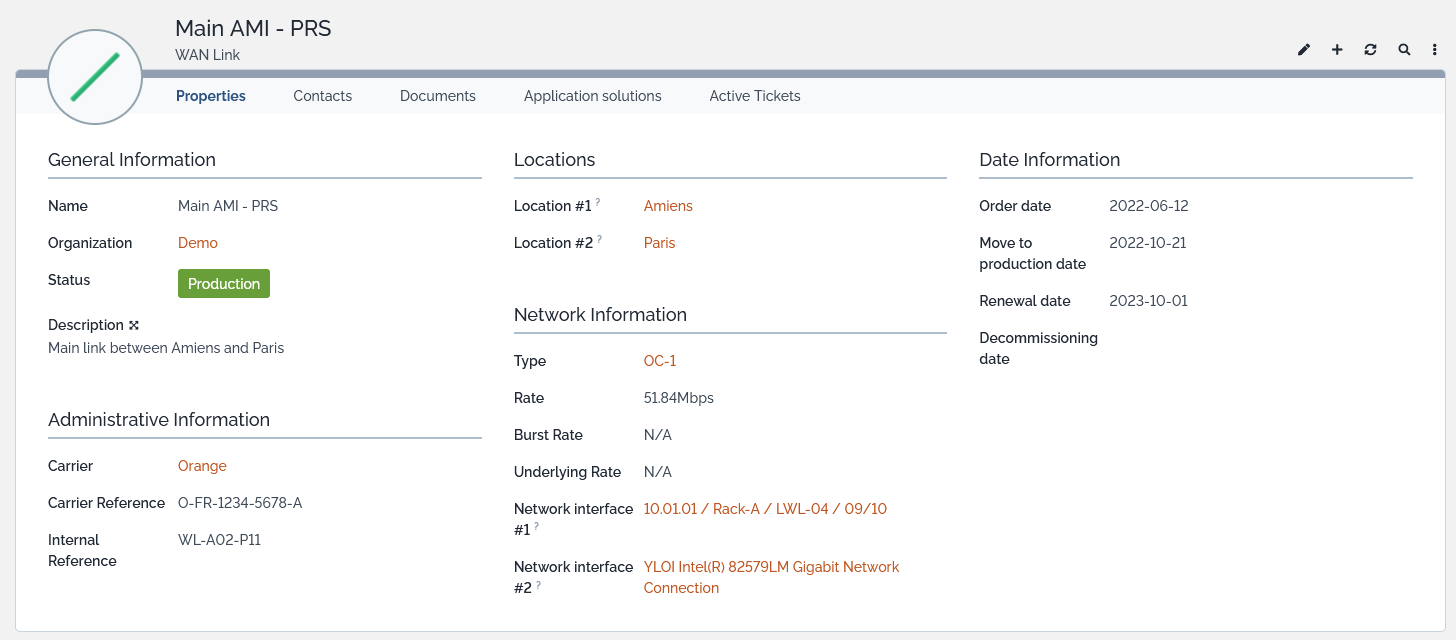Expand the Description field fullscreen icon
Screen dimensions: 1456x640
tap(134, 325)
